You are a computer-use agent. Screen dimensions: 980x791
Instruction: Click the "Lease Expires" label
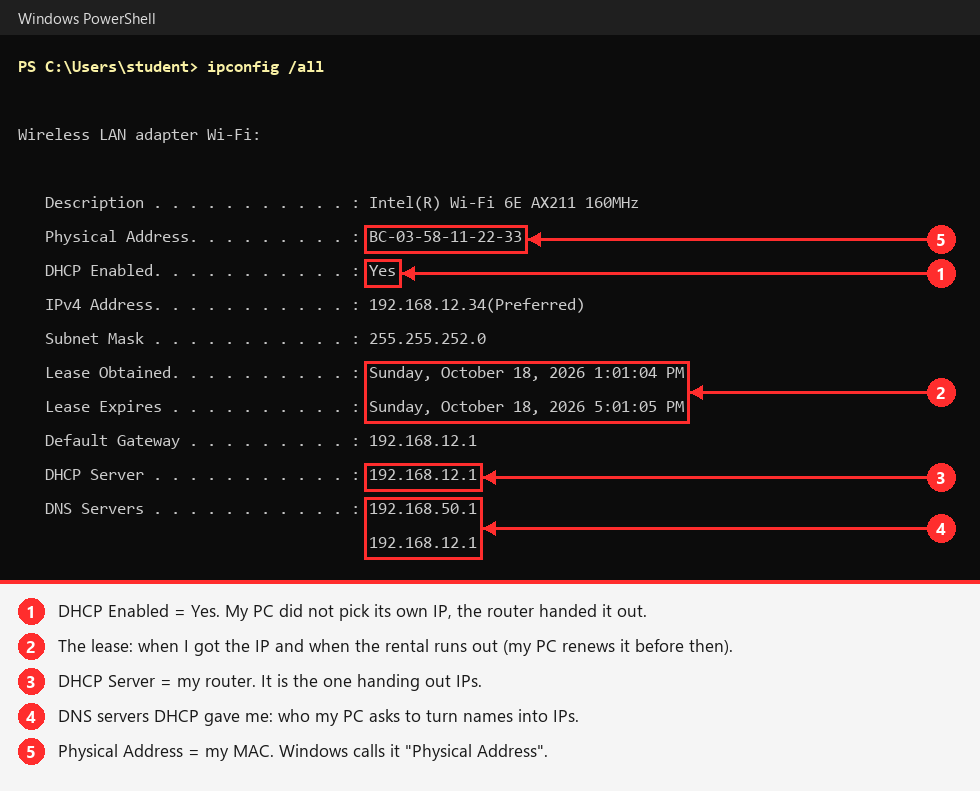[103, 407]
